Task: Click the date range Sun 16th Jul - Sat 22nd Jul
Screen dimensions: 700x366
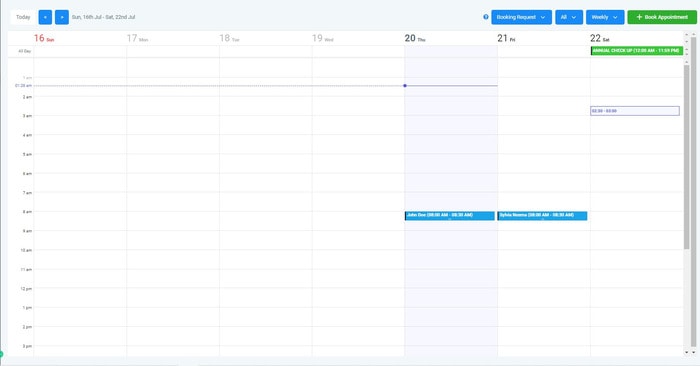Action: 104,17
